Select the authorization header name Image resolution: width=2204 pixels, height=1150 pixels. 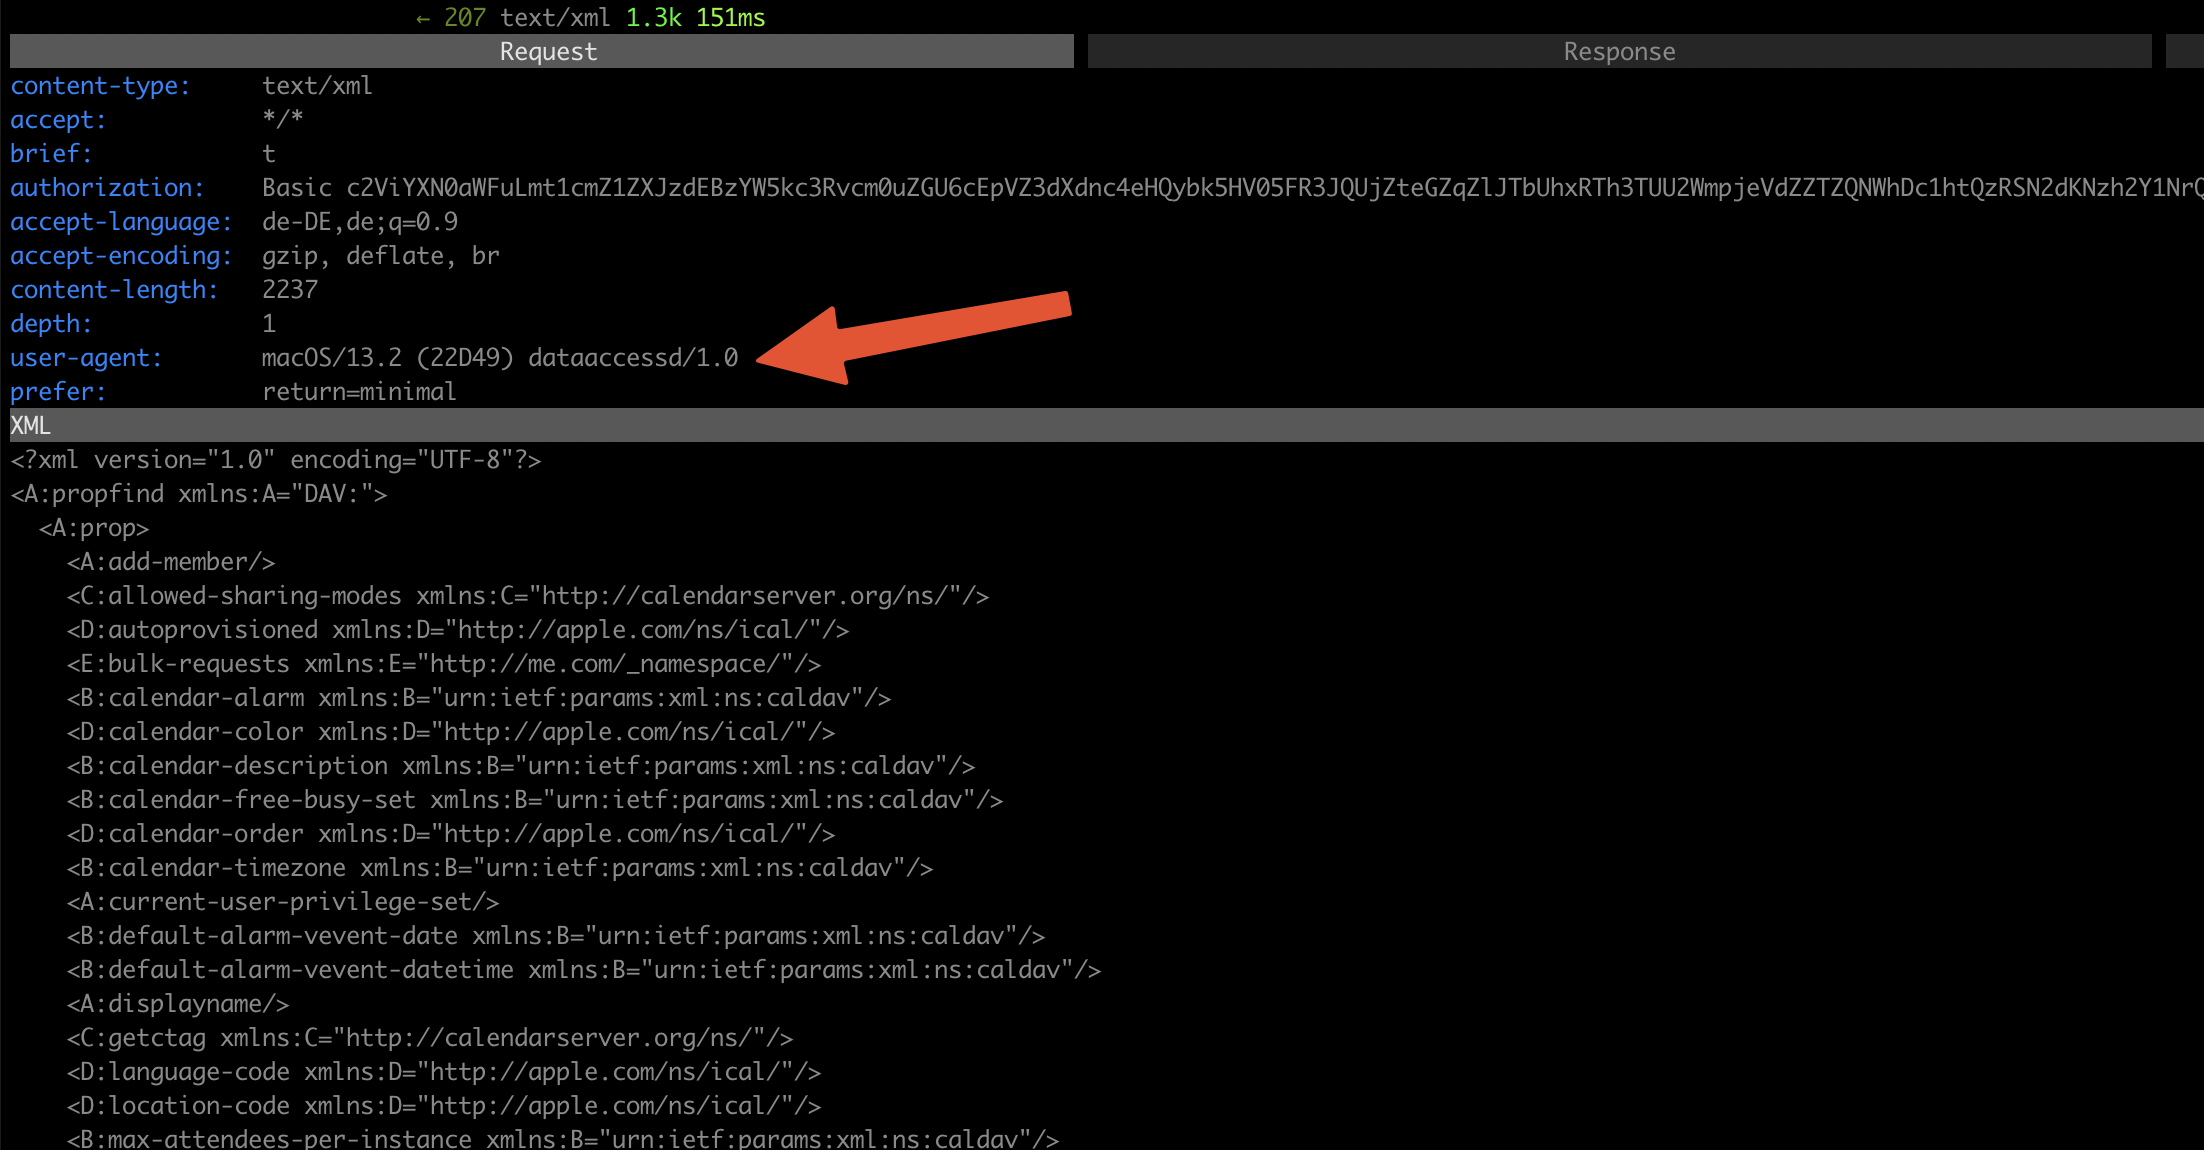point(106,188)
